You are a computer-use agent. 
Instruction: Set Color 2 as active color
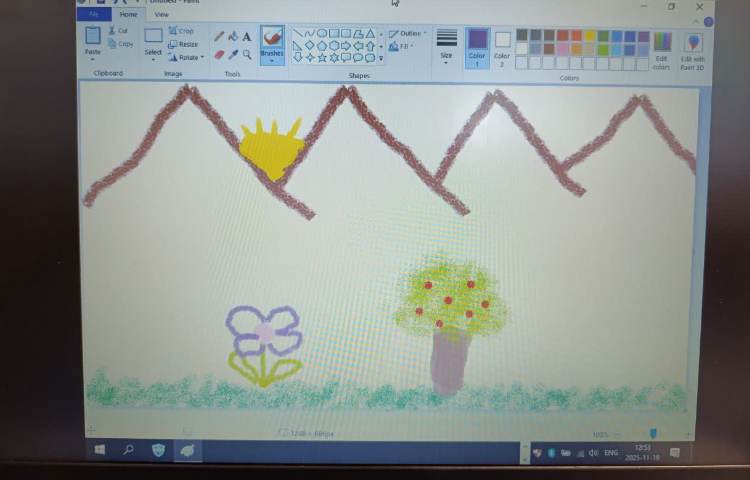(x=502, y=46)
